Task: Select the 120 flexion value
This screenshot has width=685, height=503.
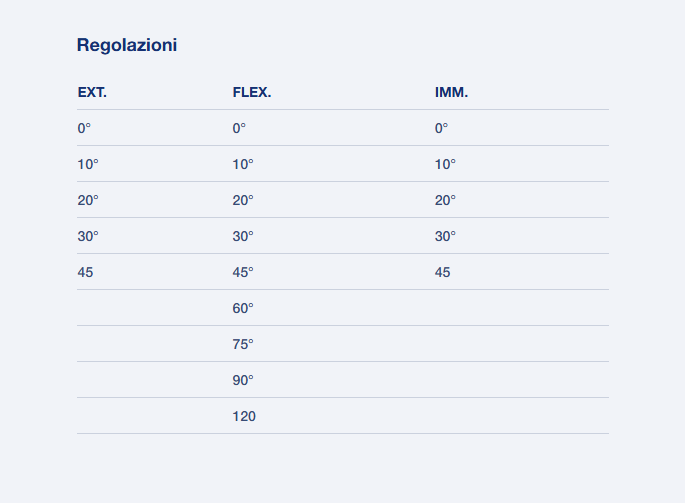Action: click(x=244, y=416)
